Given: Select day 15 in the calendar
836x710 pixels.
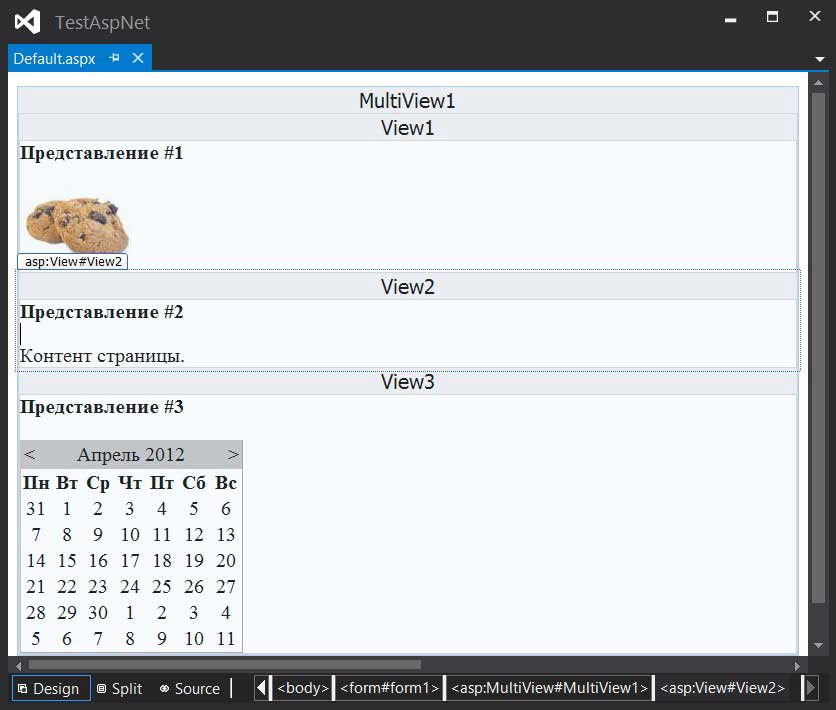Looking at the screenshot, I should tap(67, 561).
